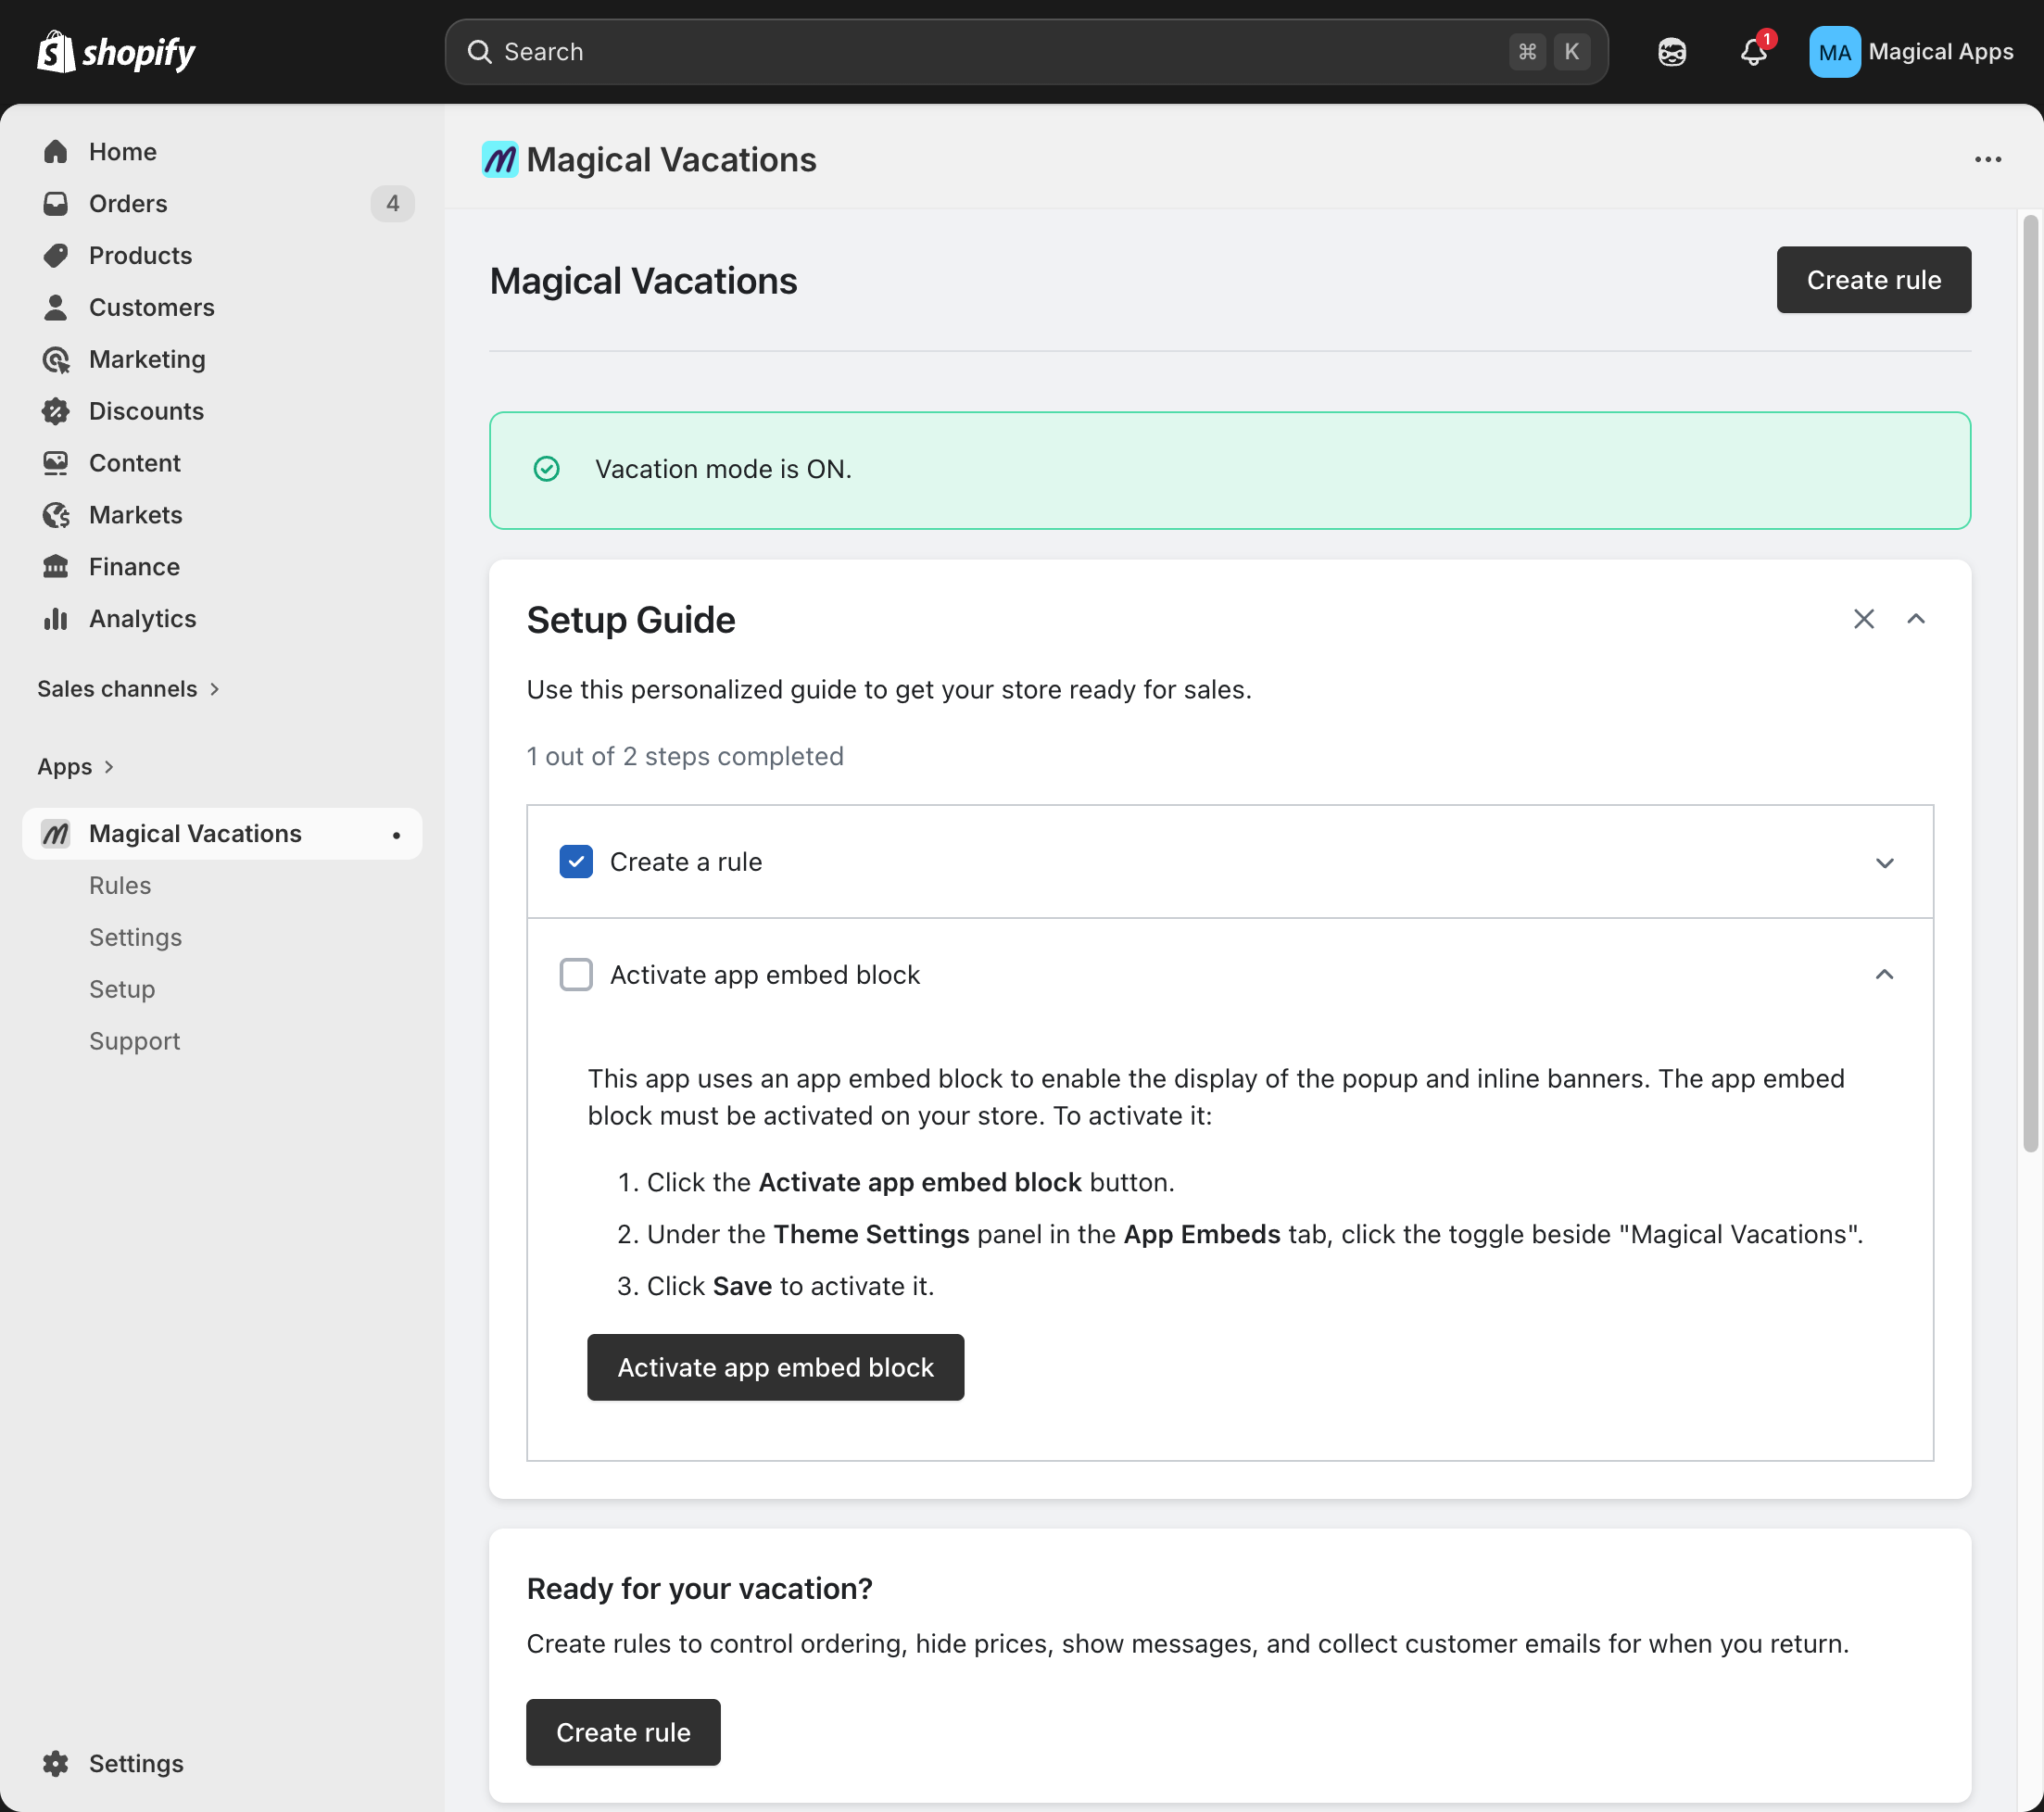Click the Customers icon
The image size is (2044, 1812).
tap(56, 307)
